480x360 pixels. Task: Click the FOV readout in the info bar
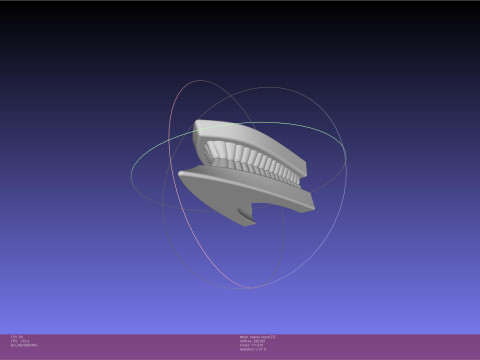[x=17, y=337]
